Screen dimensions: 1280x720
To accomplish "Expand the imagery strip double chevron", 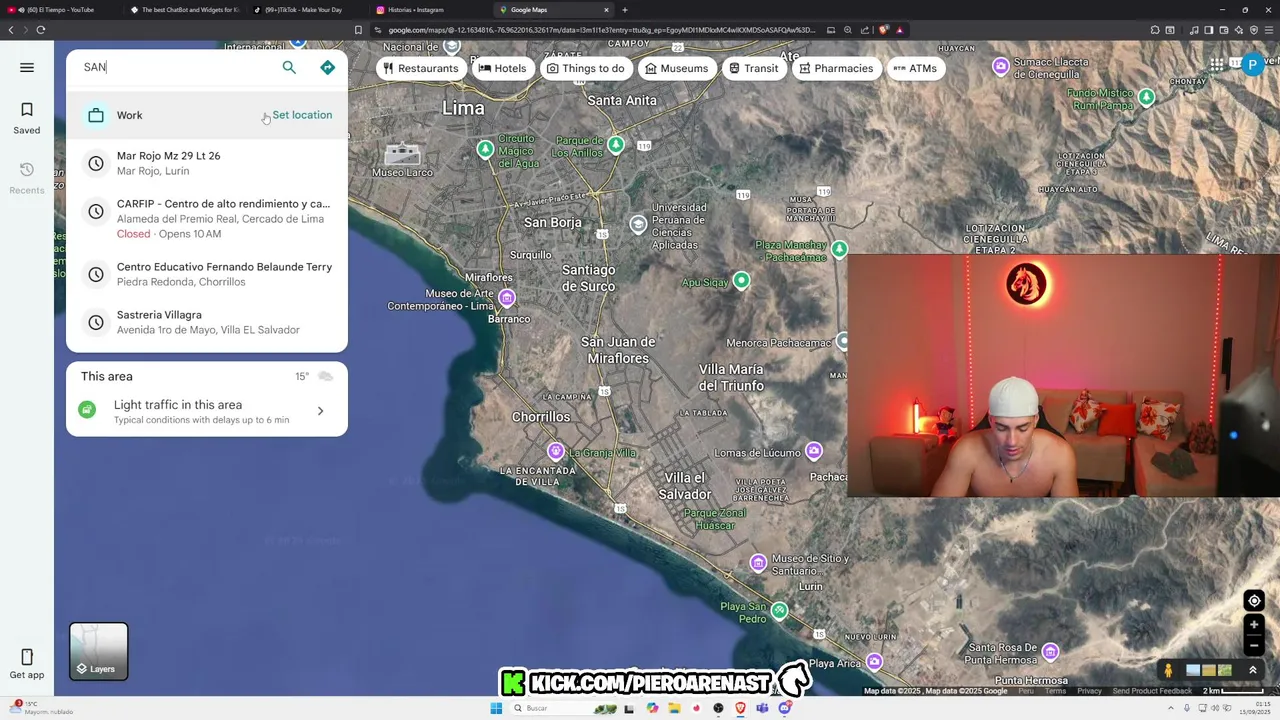I will click(x=1252, y=670).
